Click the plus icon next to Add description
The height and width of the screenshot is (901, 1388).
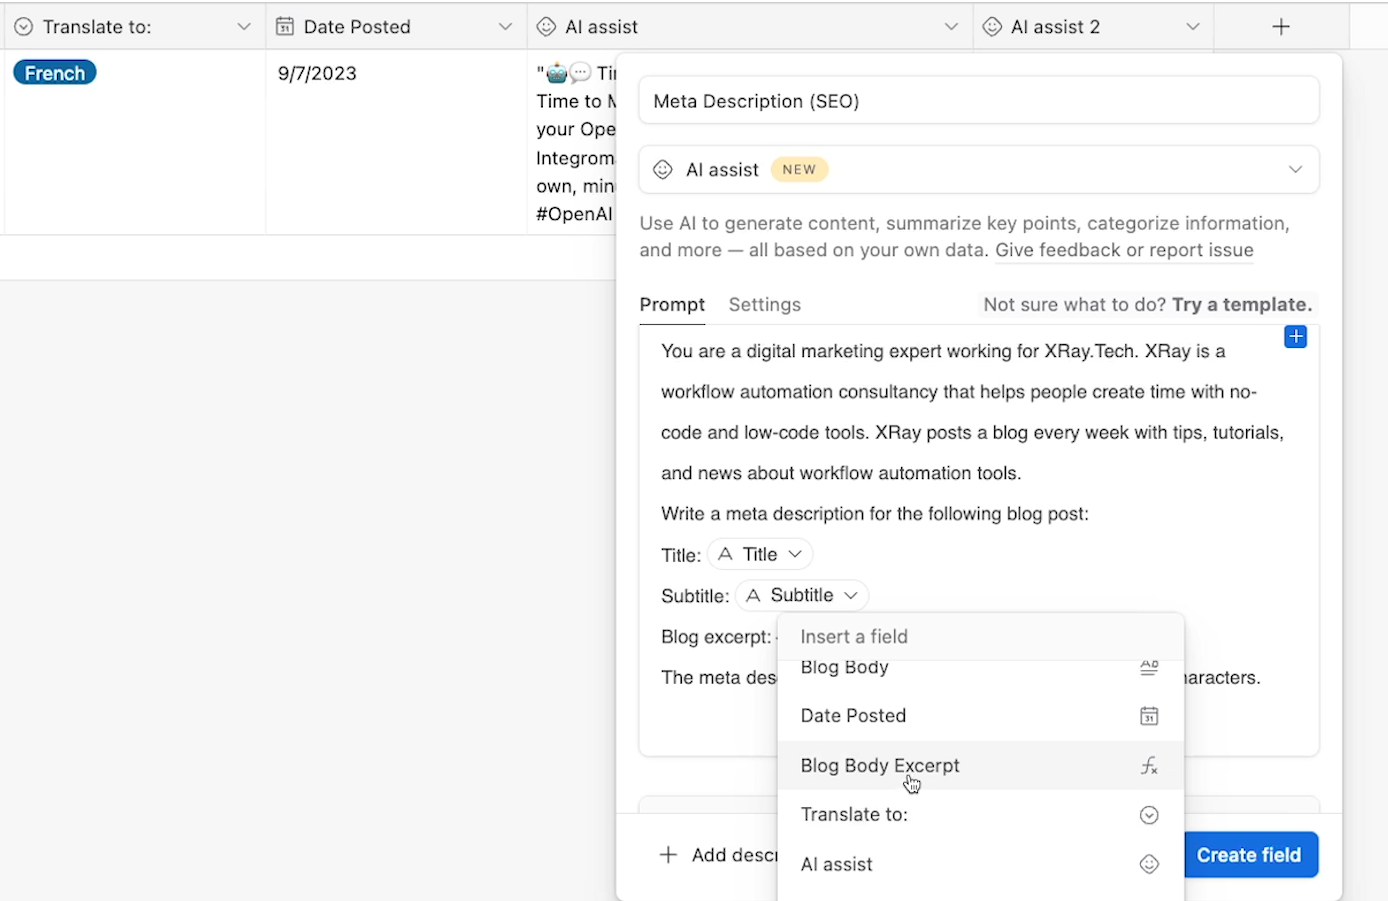[x=668, y=855]
